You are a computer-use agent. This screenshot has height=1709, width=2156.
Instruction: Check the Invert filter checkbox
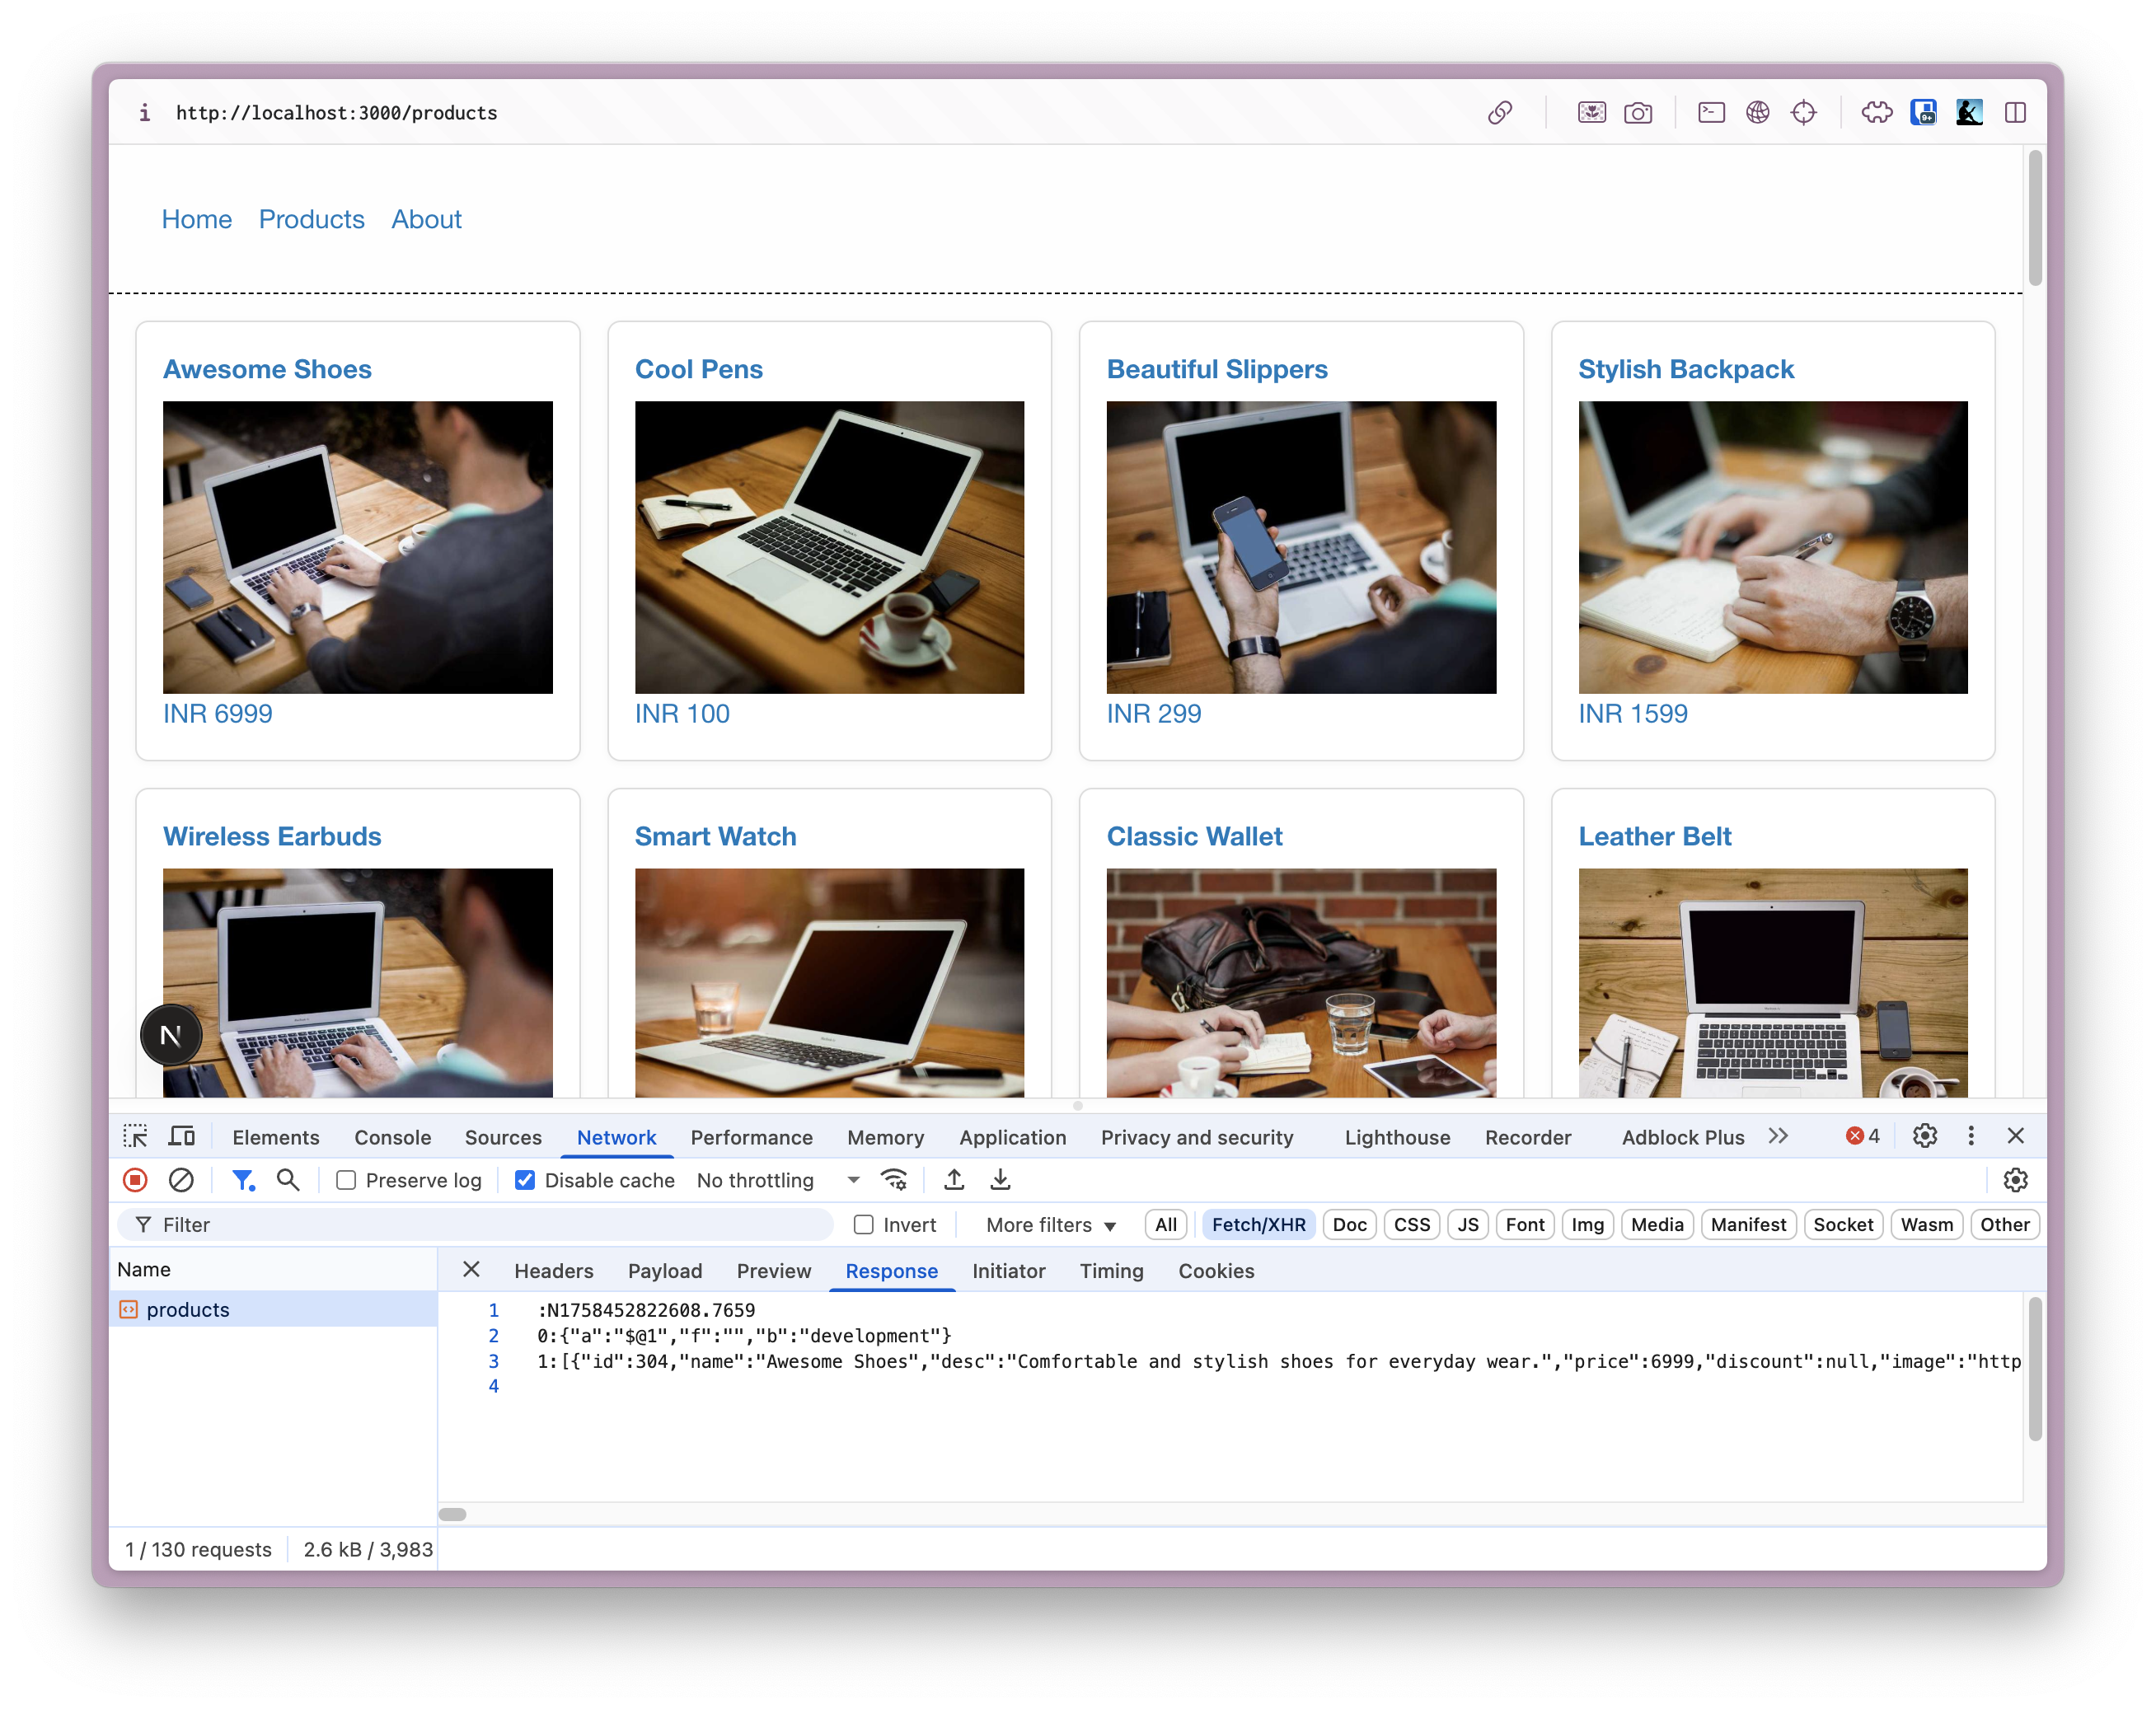[864, 1225]
